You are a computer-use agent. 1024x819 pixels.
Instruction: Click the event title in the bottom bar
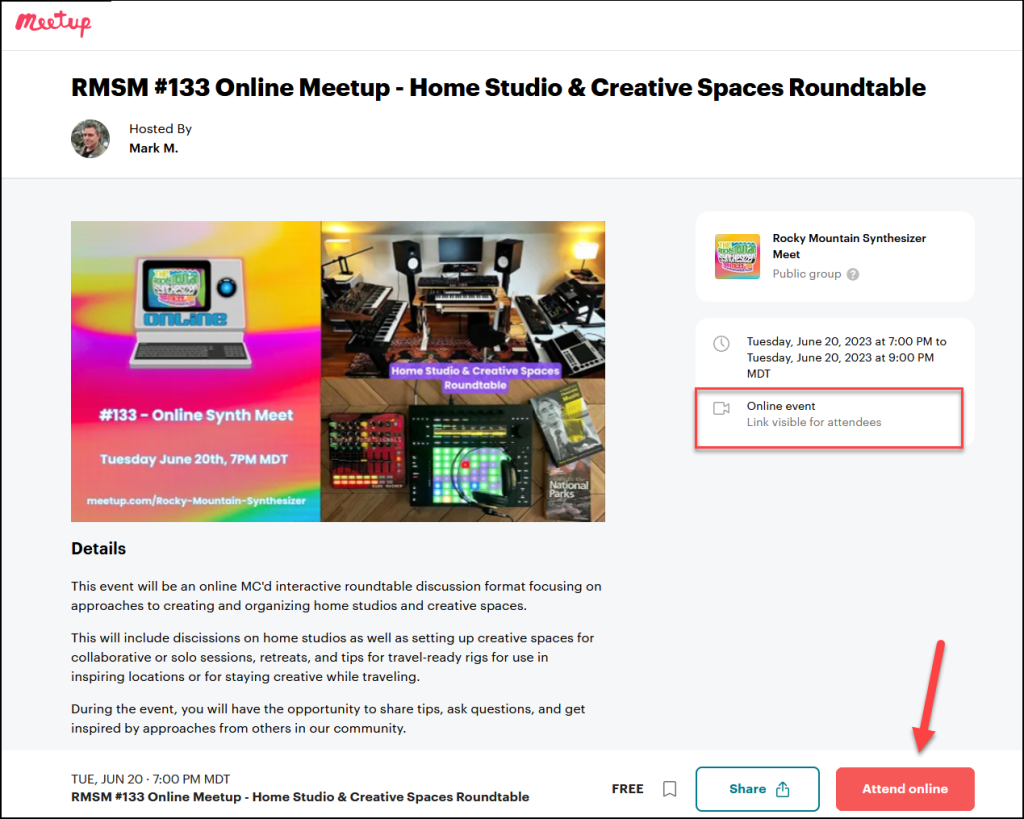[x=300, y=797]
